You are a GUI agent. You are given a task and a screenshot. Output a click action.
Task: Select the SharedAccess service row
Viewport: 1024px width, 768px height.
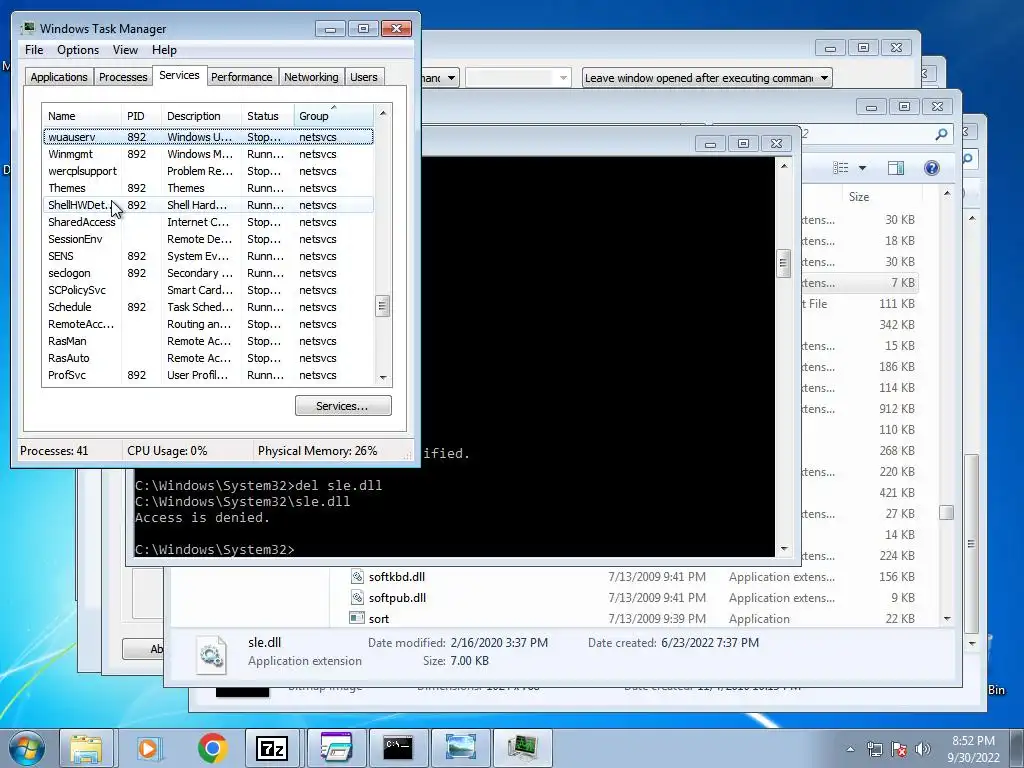[x=208, y=222]
